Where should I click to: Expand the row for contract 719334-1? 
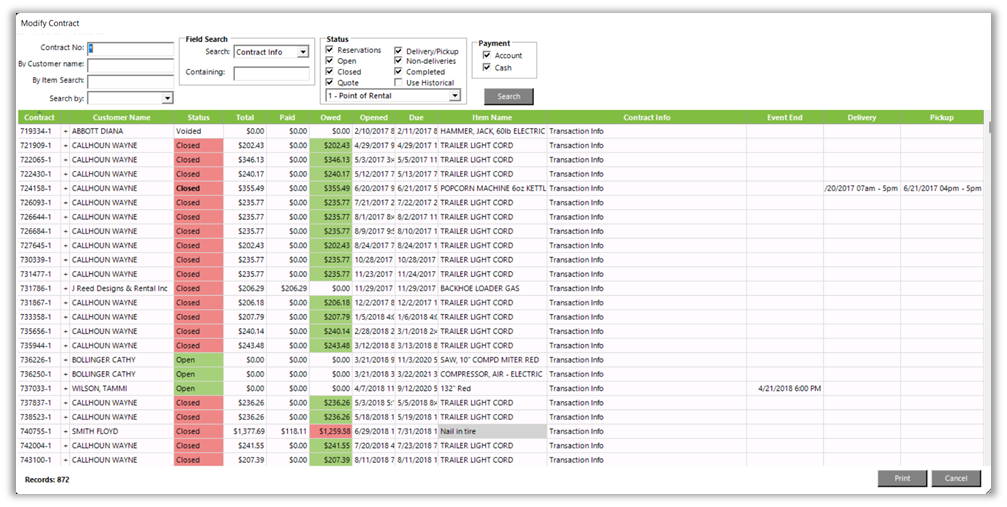66,131
